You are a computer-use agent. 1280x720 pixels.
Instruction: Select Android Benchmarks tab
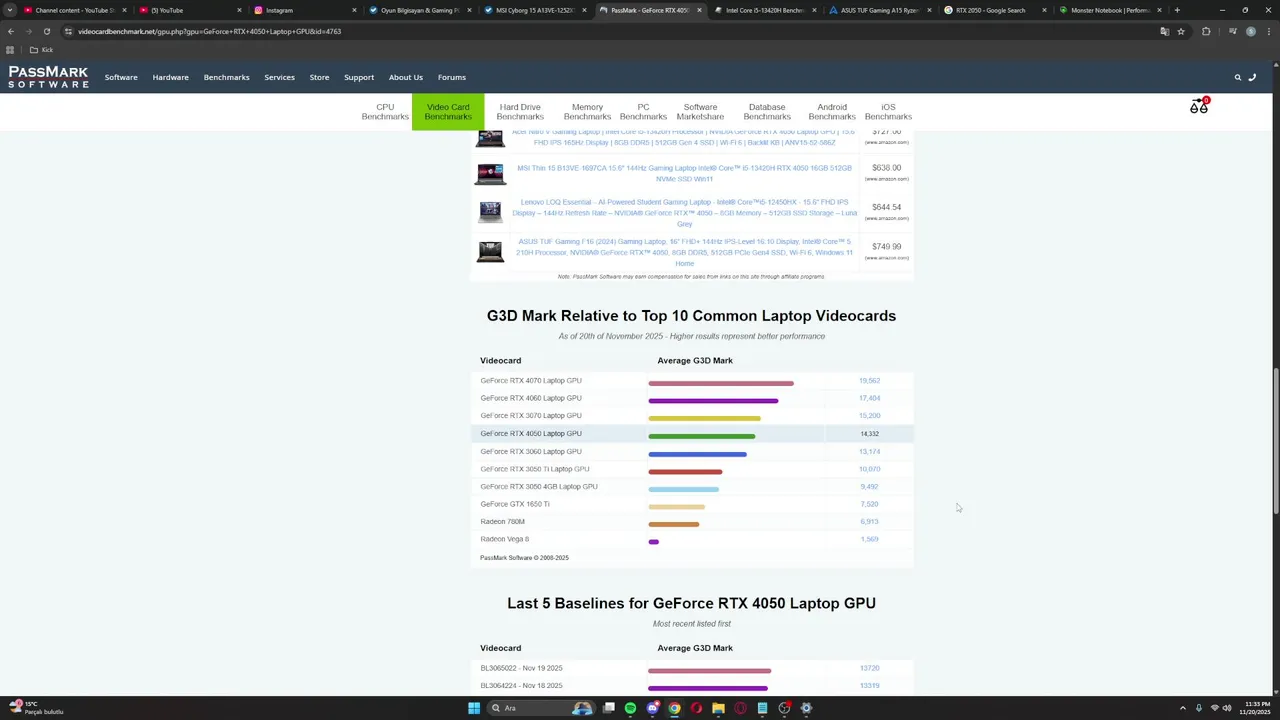coord(832,112)
